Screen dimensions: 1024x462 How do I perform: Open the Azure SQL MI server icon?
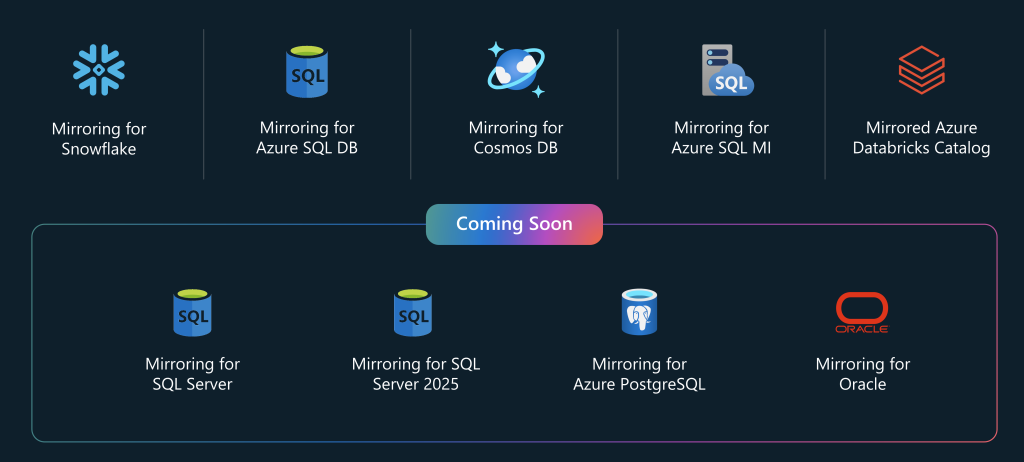tap(727, 71)
